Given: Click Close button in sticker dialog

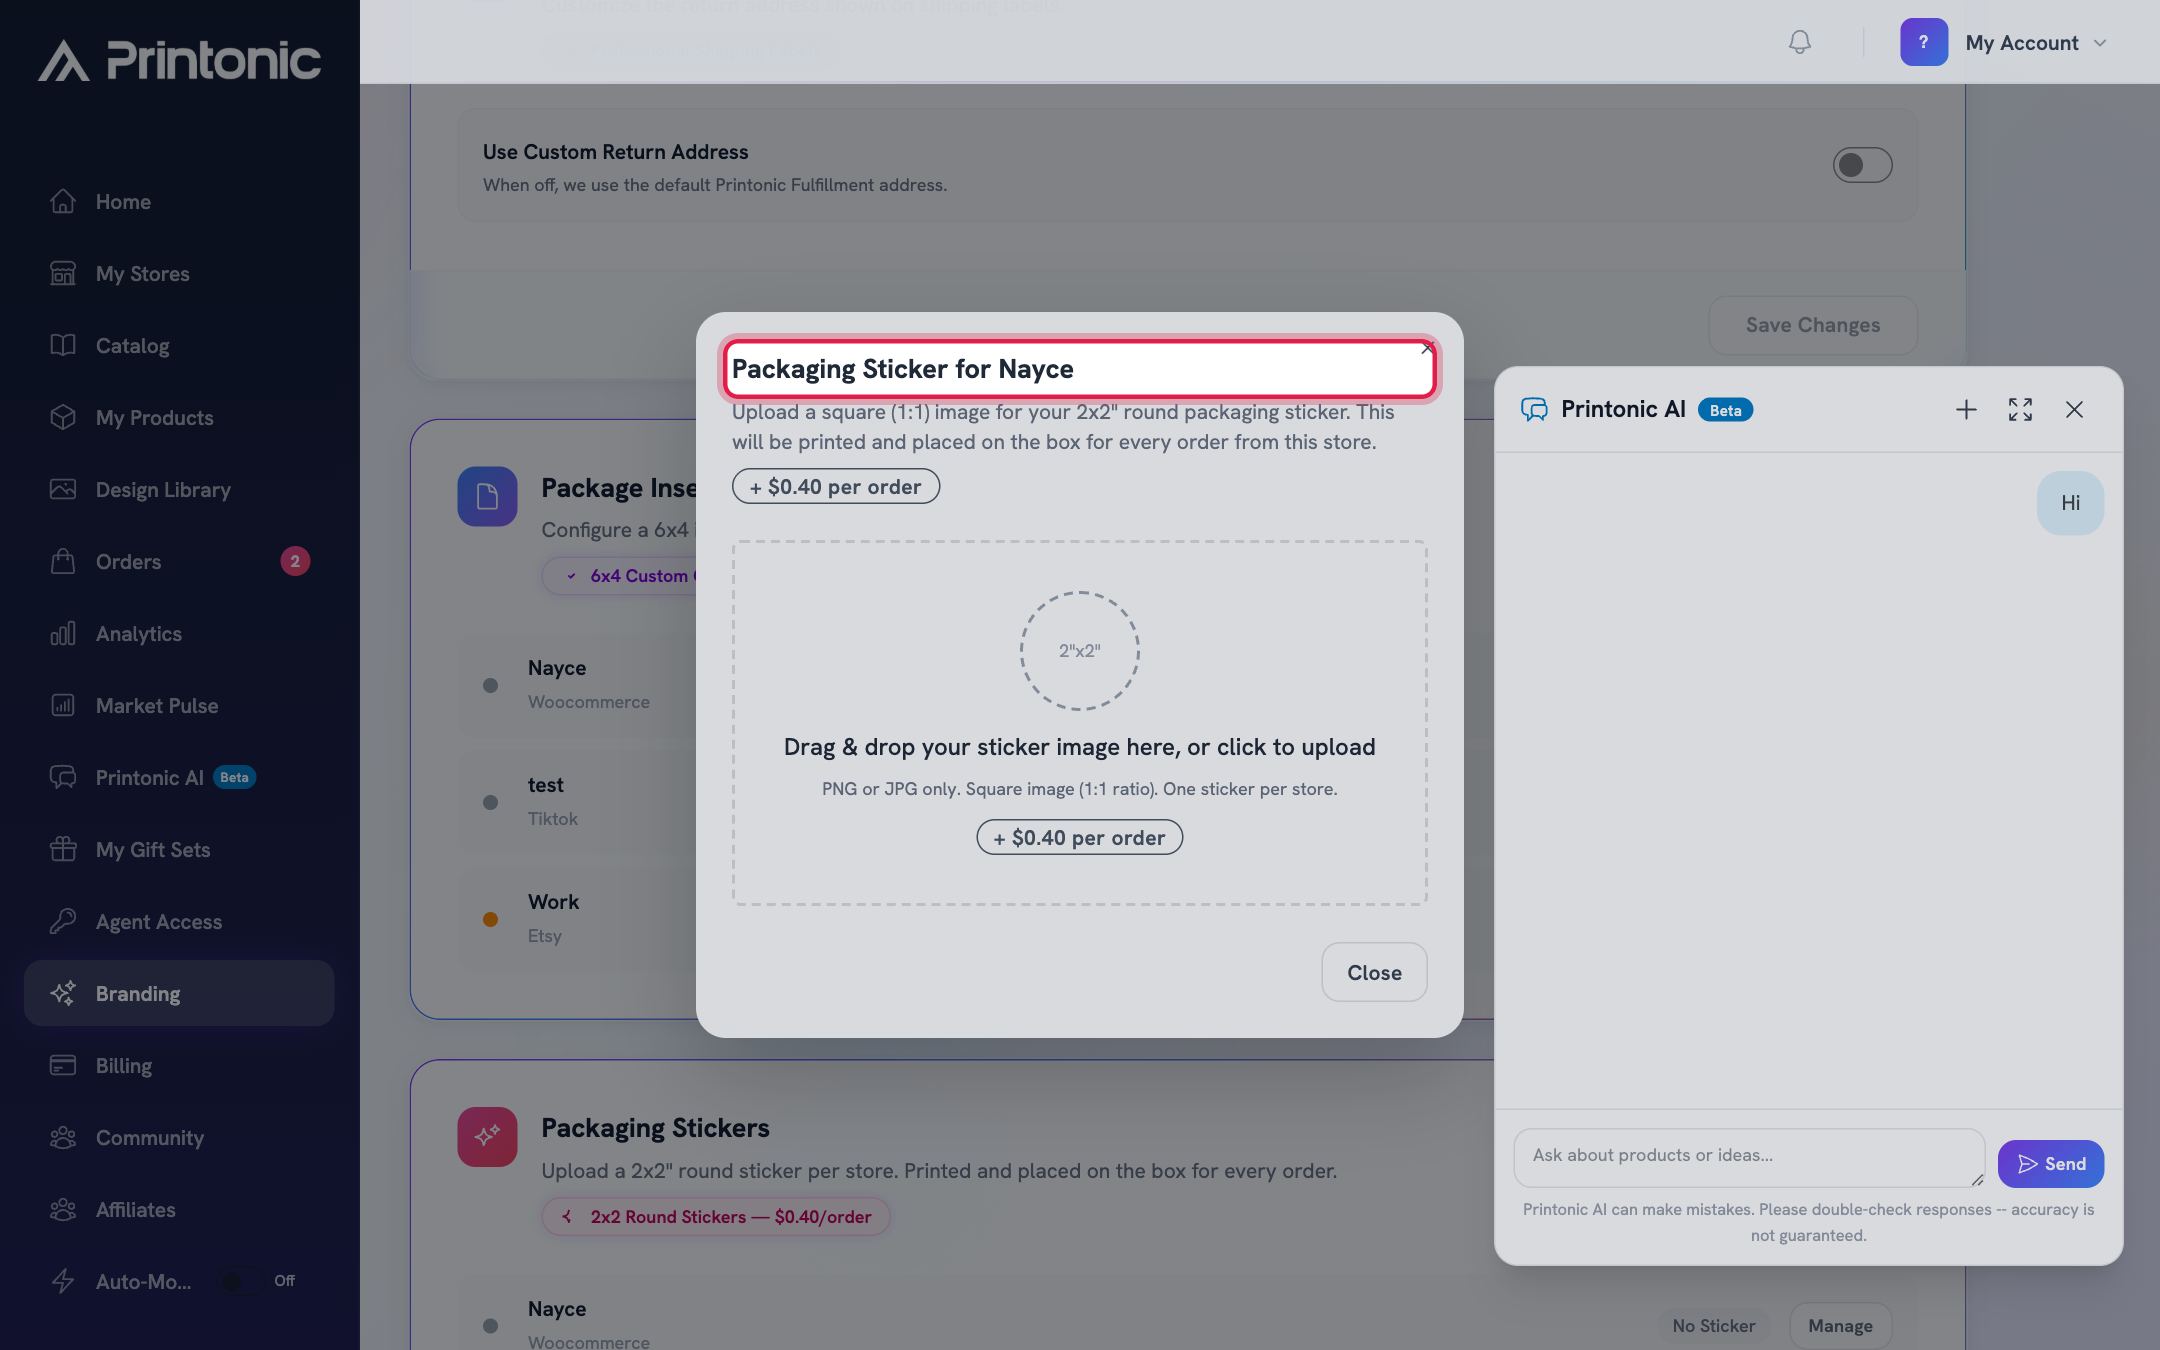Looking at the screenshot, I should pyautogui.click(x=1374, y=972).
